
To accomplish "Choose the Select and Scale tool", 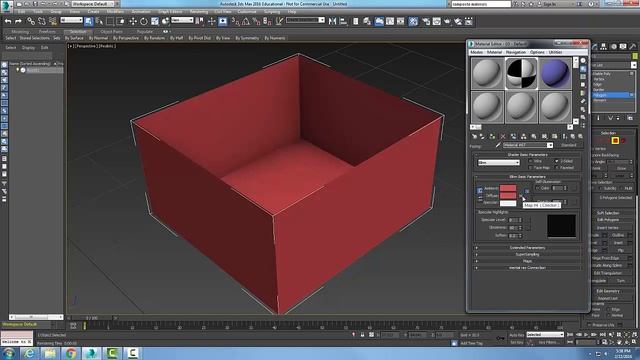I will click(x=155, y=21).
